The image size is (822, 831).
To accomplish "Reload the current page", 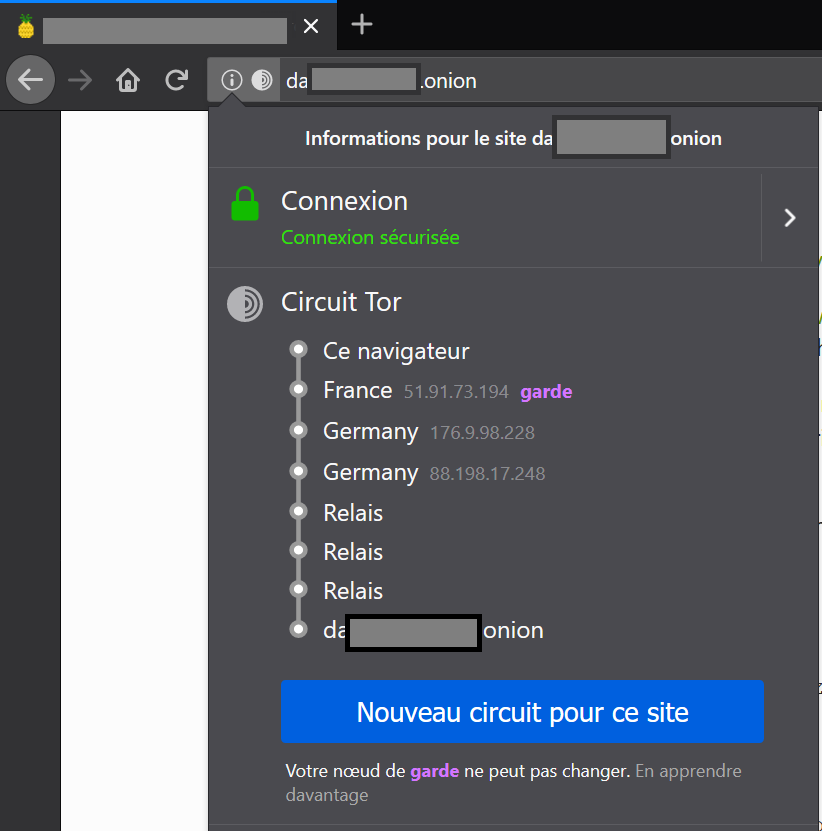I will (177, 80).
